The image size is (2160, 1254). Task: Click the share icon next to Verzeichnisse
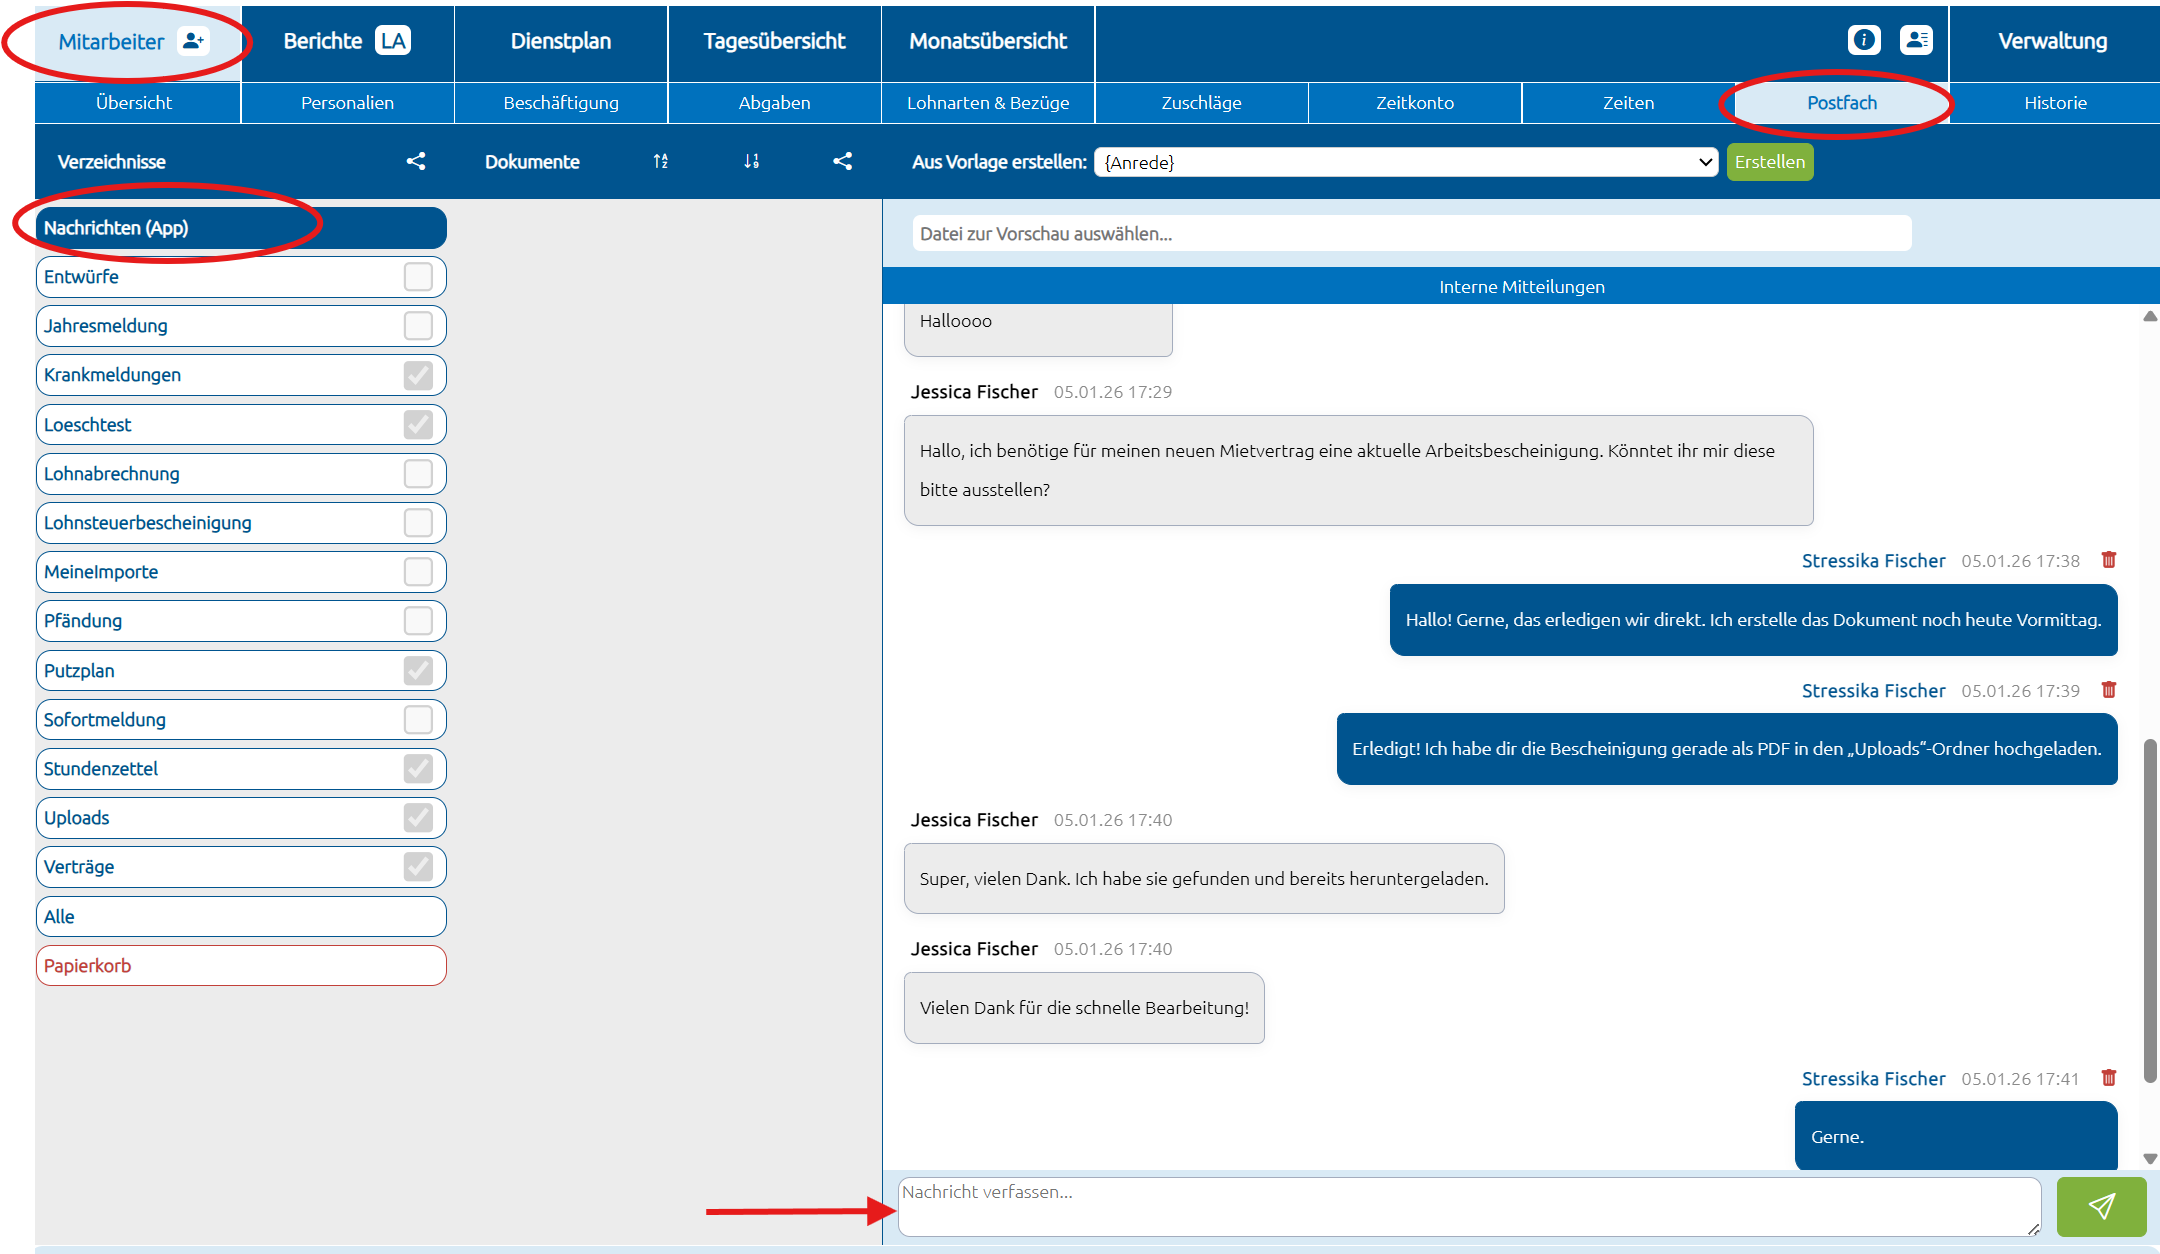pyautogui.click(x=416, y=161)
